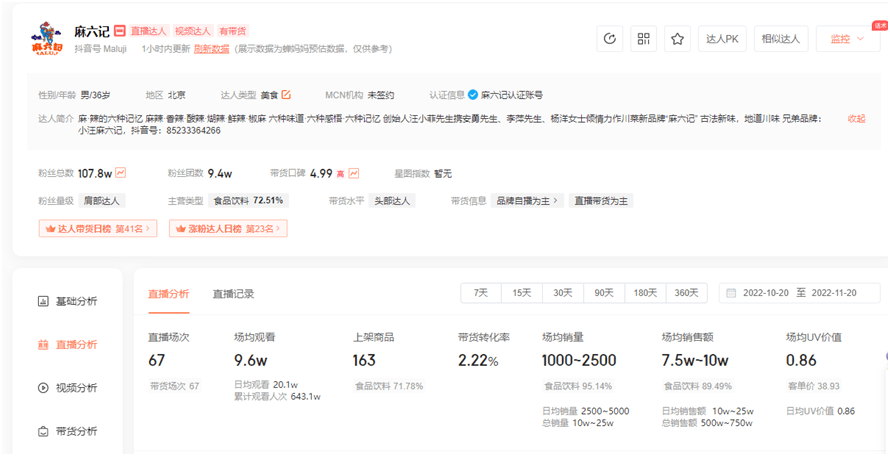Click the 直播分析 sidebar icon
The height and width of the screenshot is (456, 890).
pos(43,345)
